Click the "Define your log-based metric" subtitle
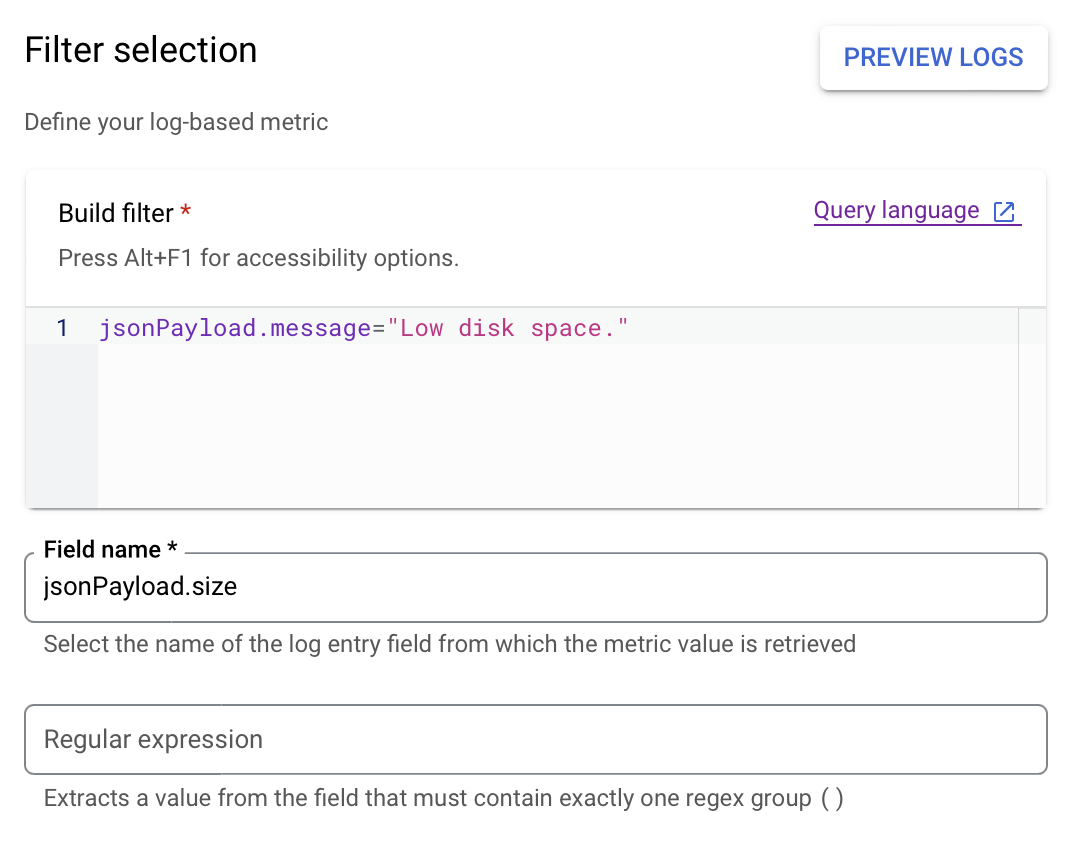The height and width of the screenshot is (844, 1076). (x=176, y=122)
